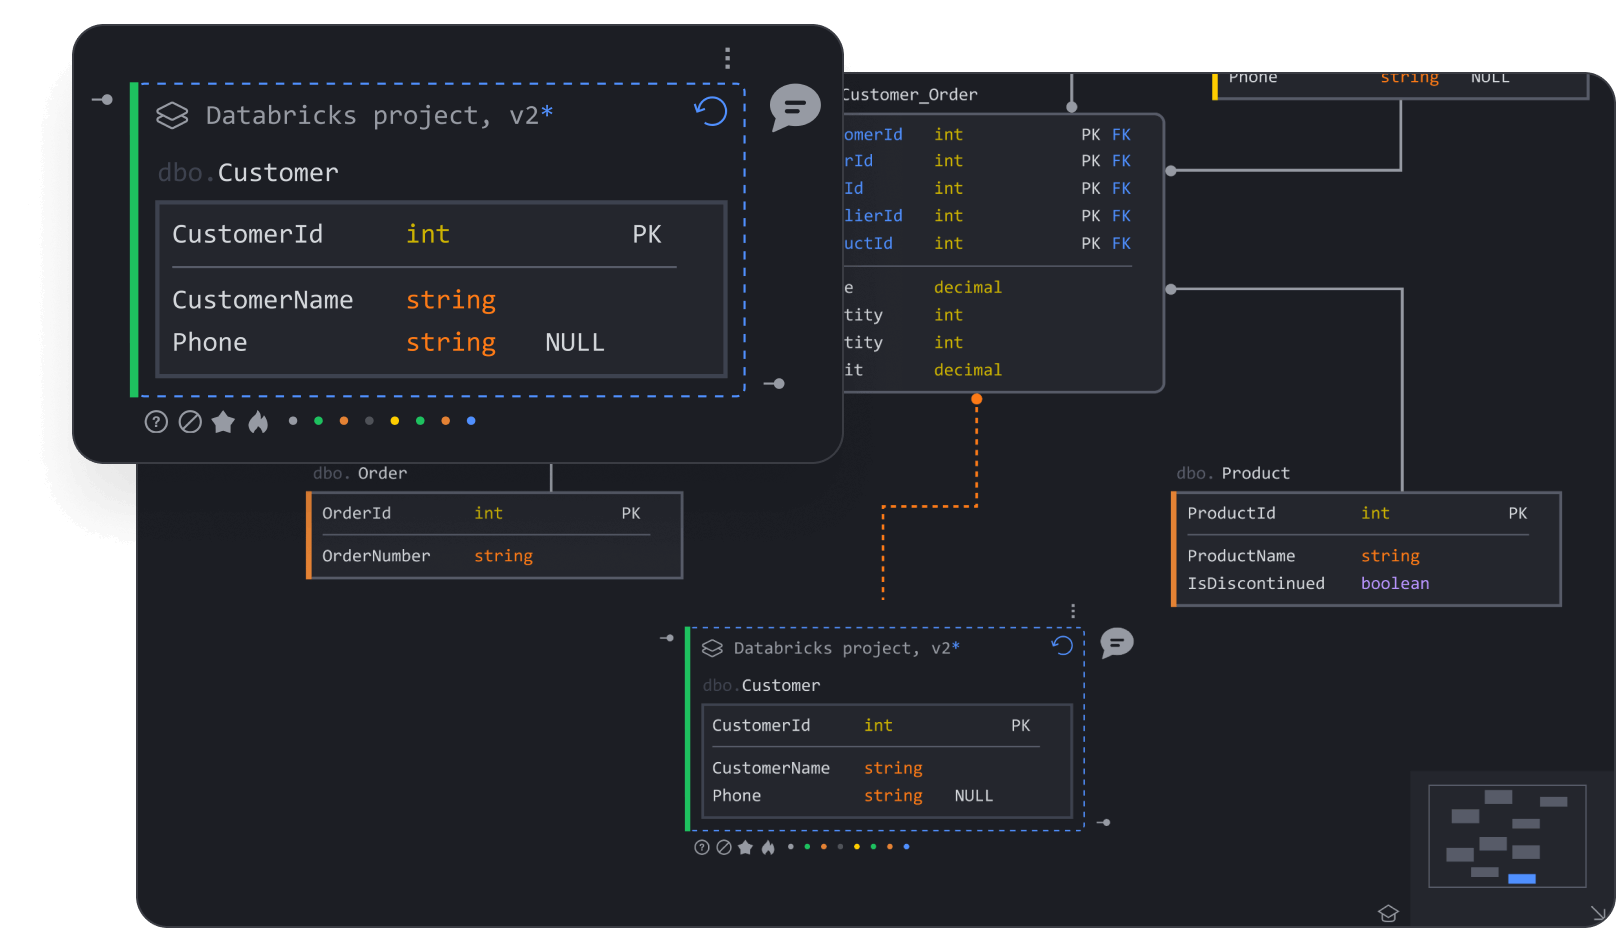Click the star icon below the large Customer card

click(223, 422)
